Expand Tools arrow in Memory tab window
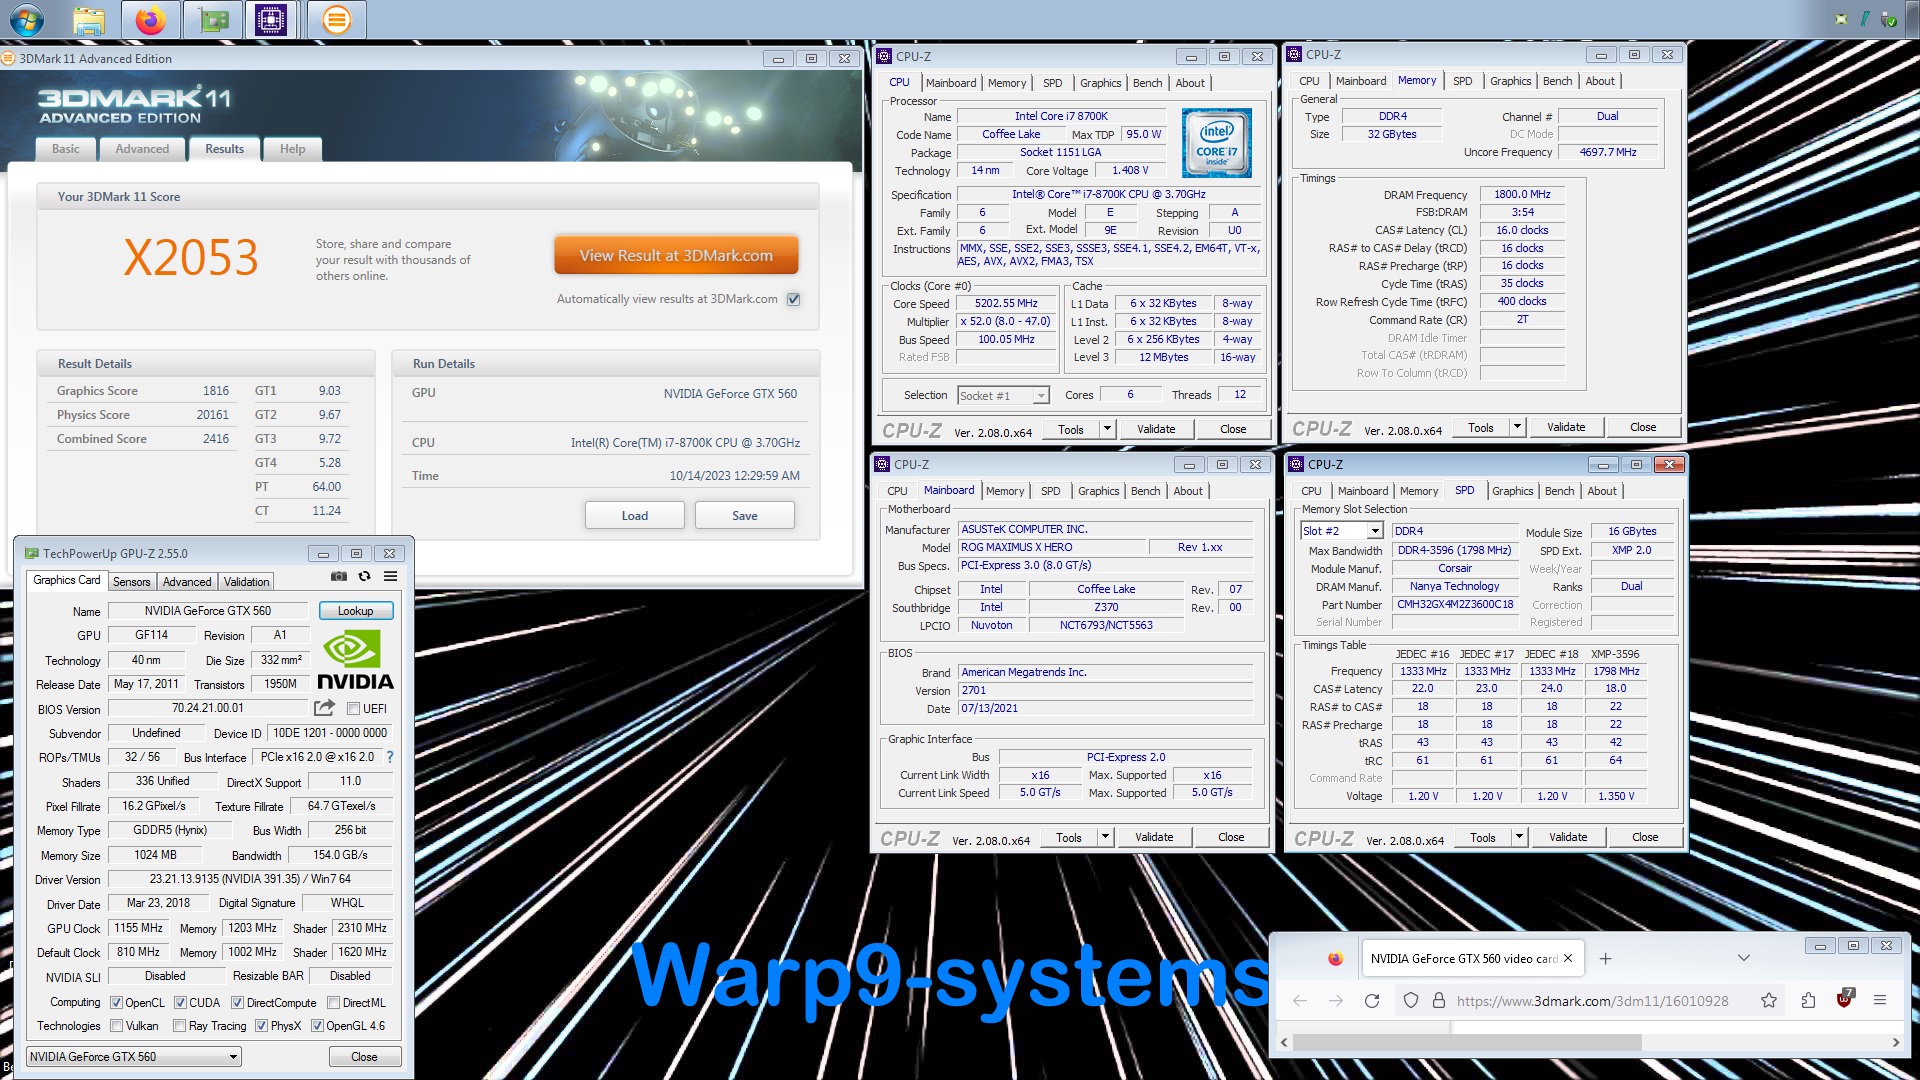Image resolution: width=1920 pixels, height=1080 pixels. pyautogui.click(x=1517, y=427)
